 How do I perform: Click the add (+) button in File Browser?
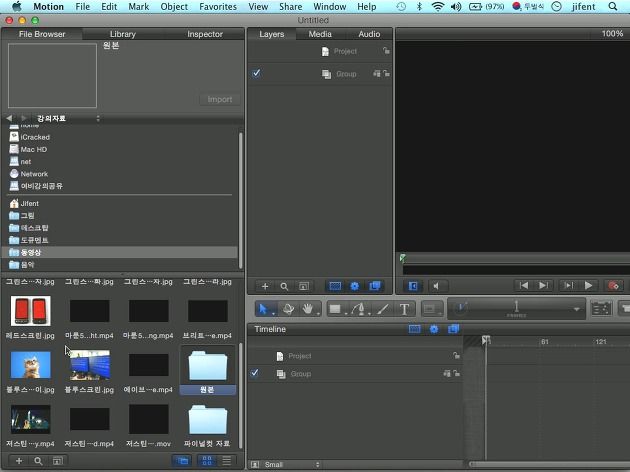point(19,460)
